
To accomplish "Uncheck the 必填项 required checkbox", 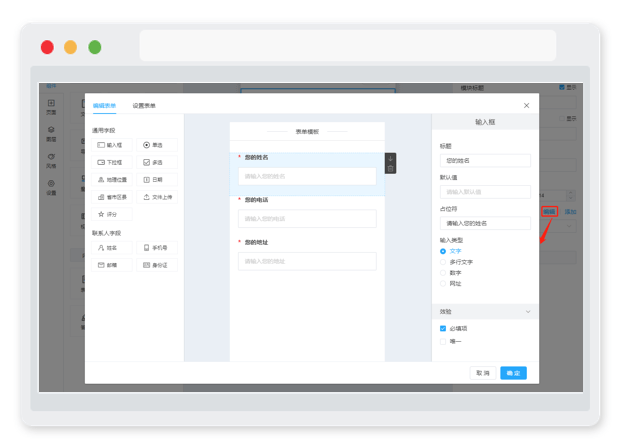I will [443, 328].
